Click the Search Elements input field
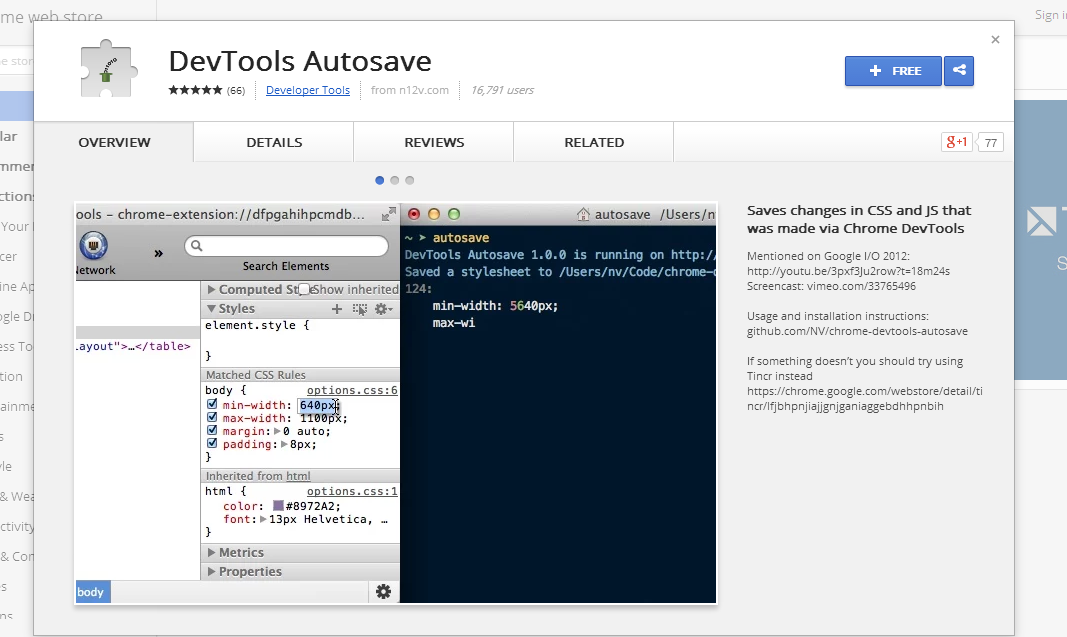This screenshot has height=637, width=1067. tap(285, 245)
